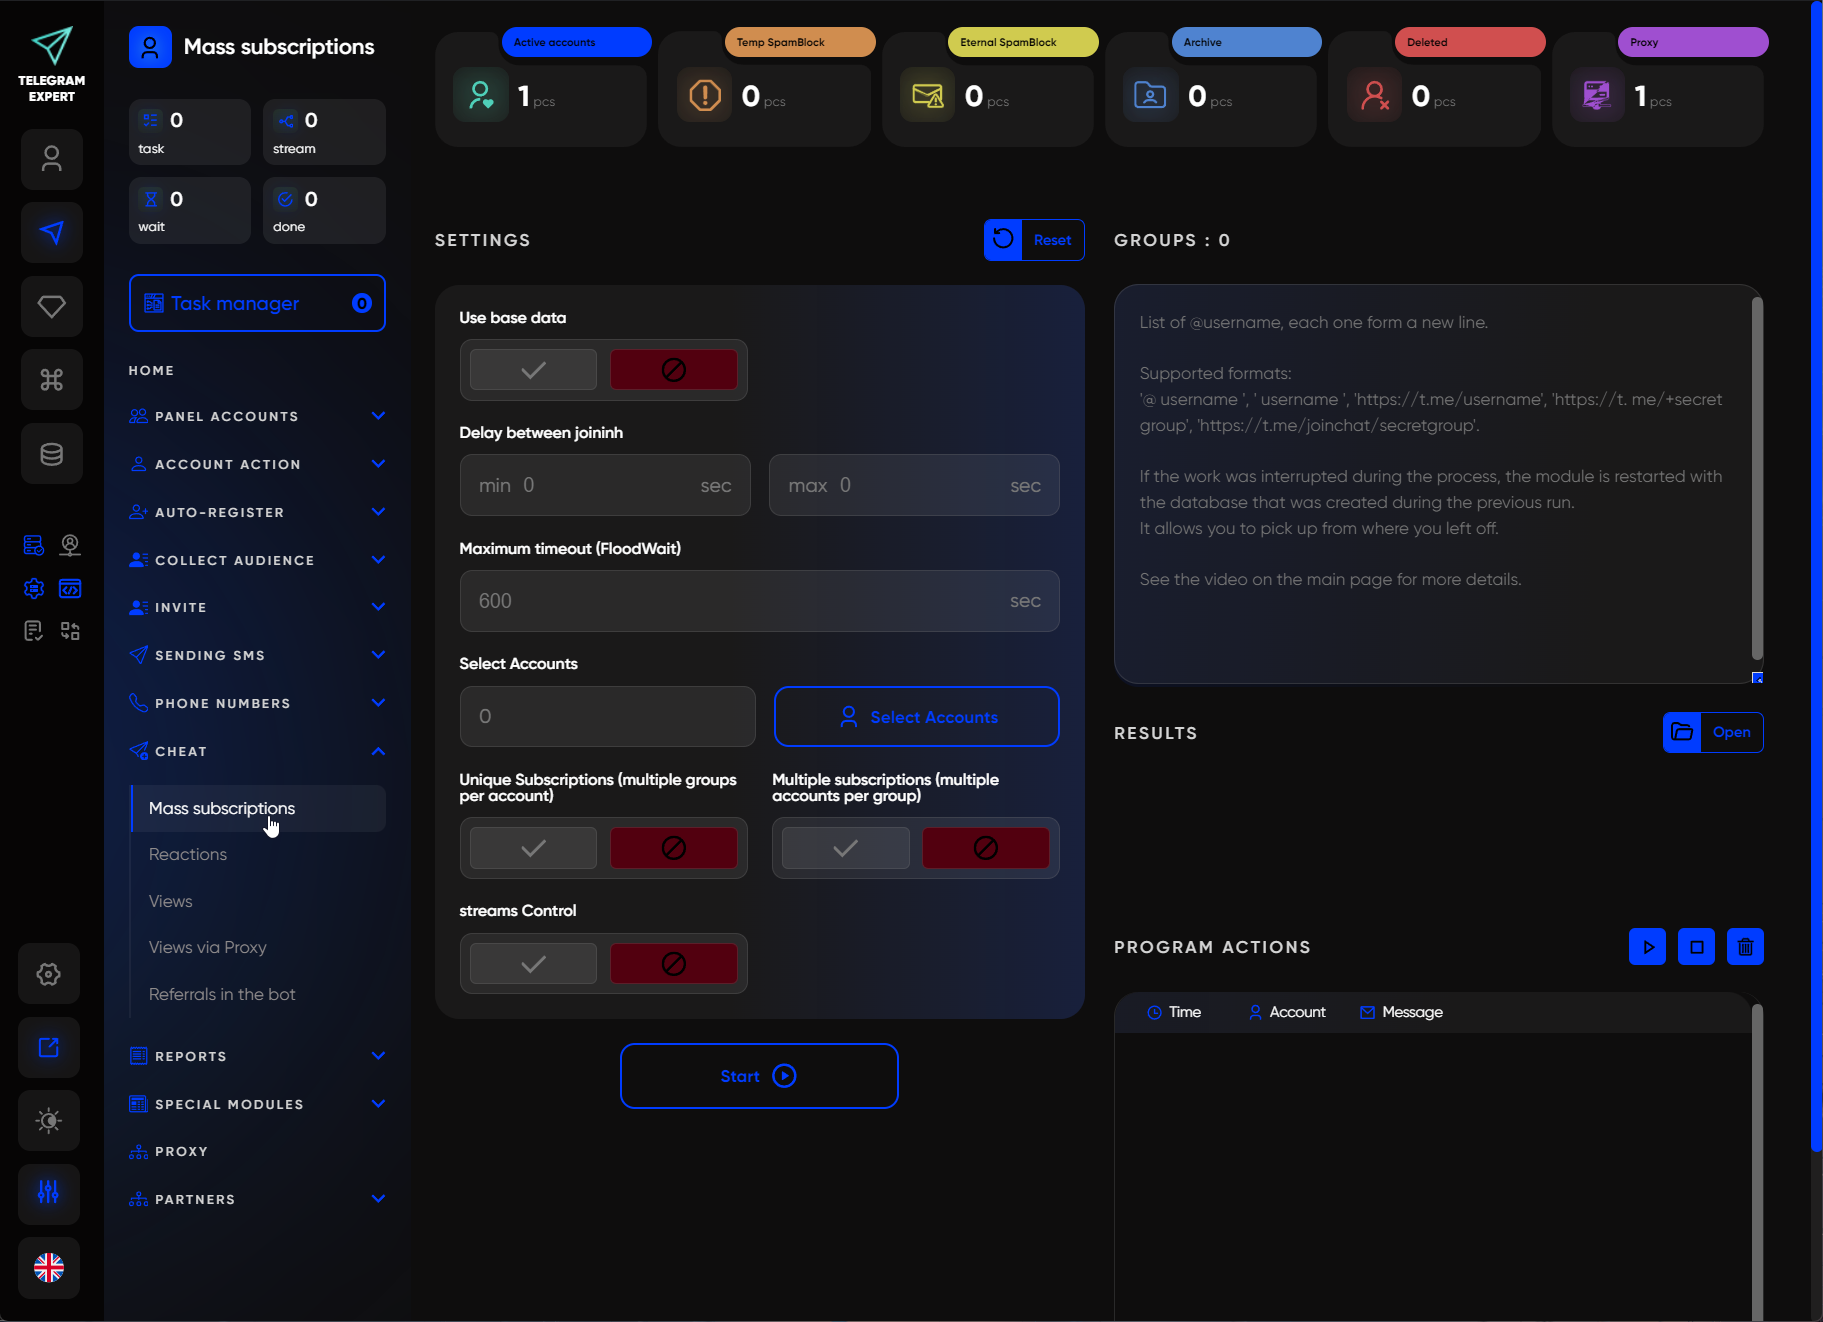Click the diamond icon in left sidebar
Image resolution: width=1823 pixels, height=1322 pixels.
click(x=51, y=306)
